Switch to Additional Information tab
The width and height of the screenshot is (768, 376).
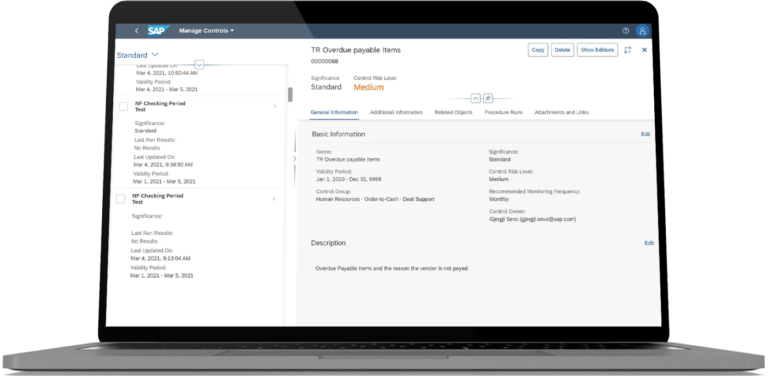(396, 112)
